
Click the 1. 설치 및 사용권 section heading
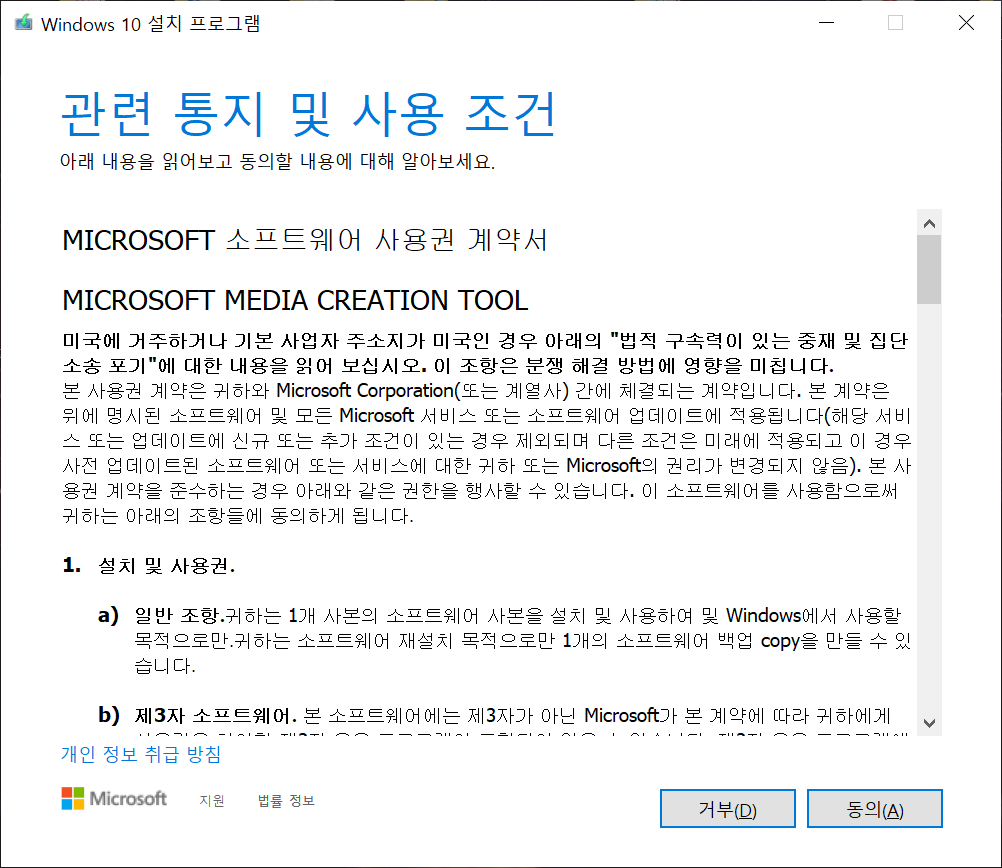[x=149, y=566]
